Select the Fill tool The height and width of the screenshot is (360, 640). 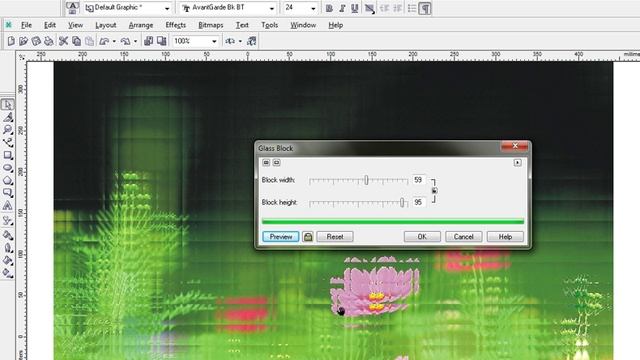(7, 260)
